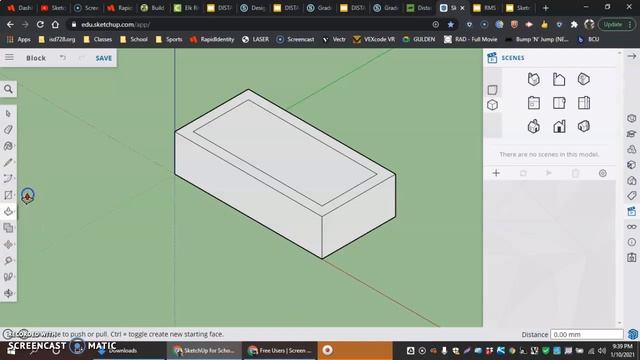This screenshot has width=640, height=360.
Task: Open the Entity Info panel
Action: point(632,118)
